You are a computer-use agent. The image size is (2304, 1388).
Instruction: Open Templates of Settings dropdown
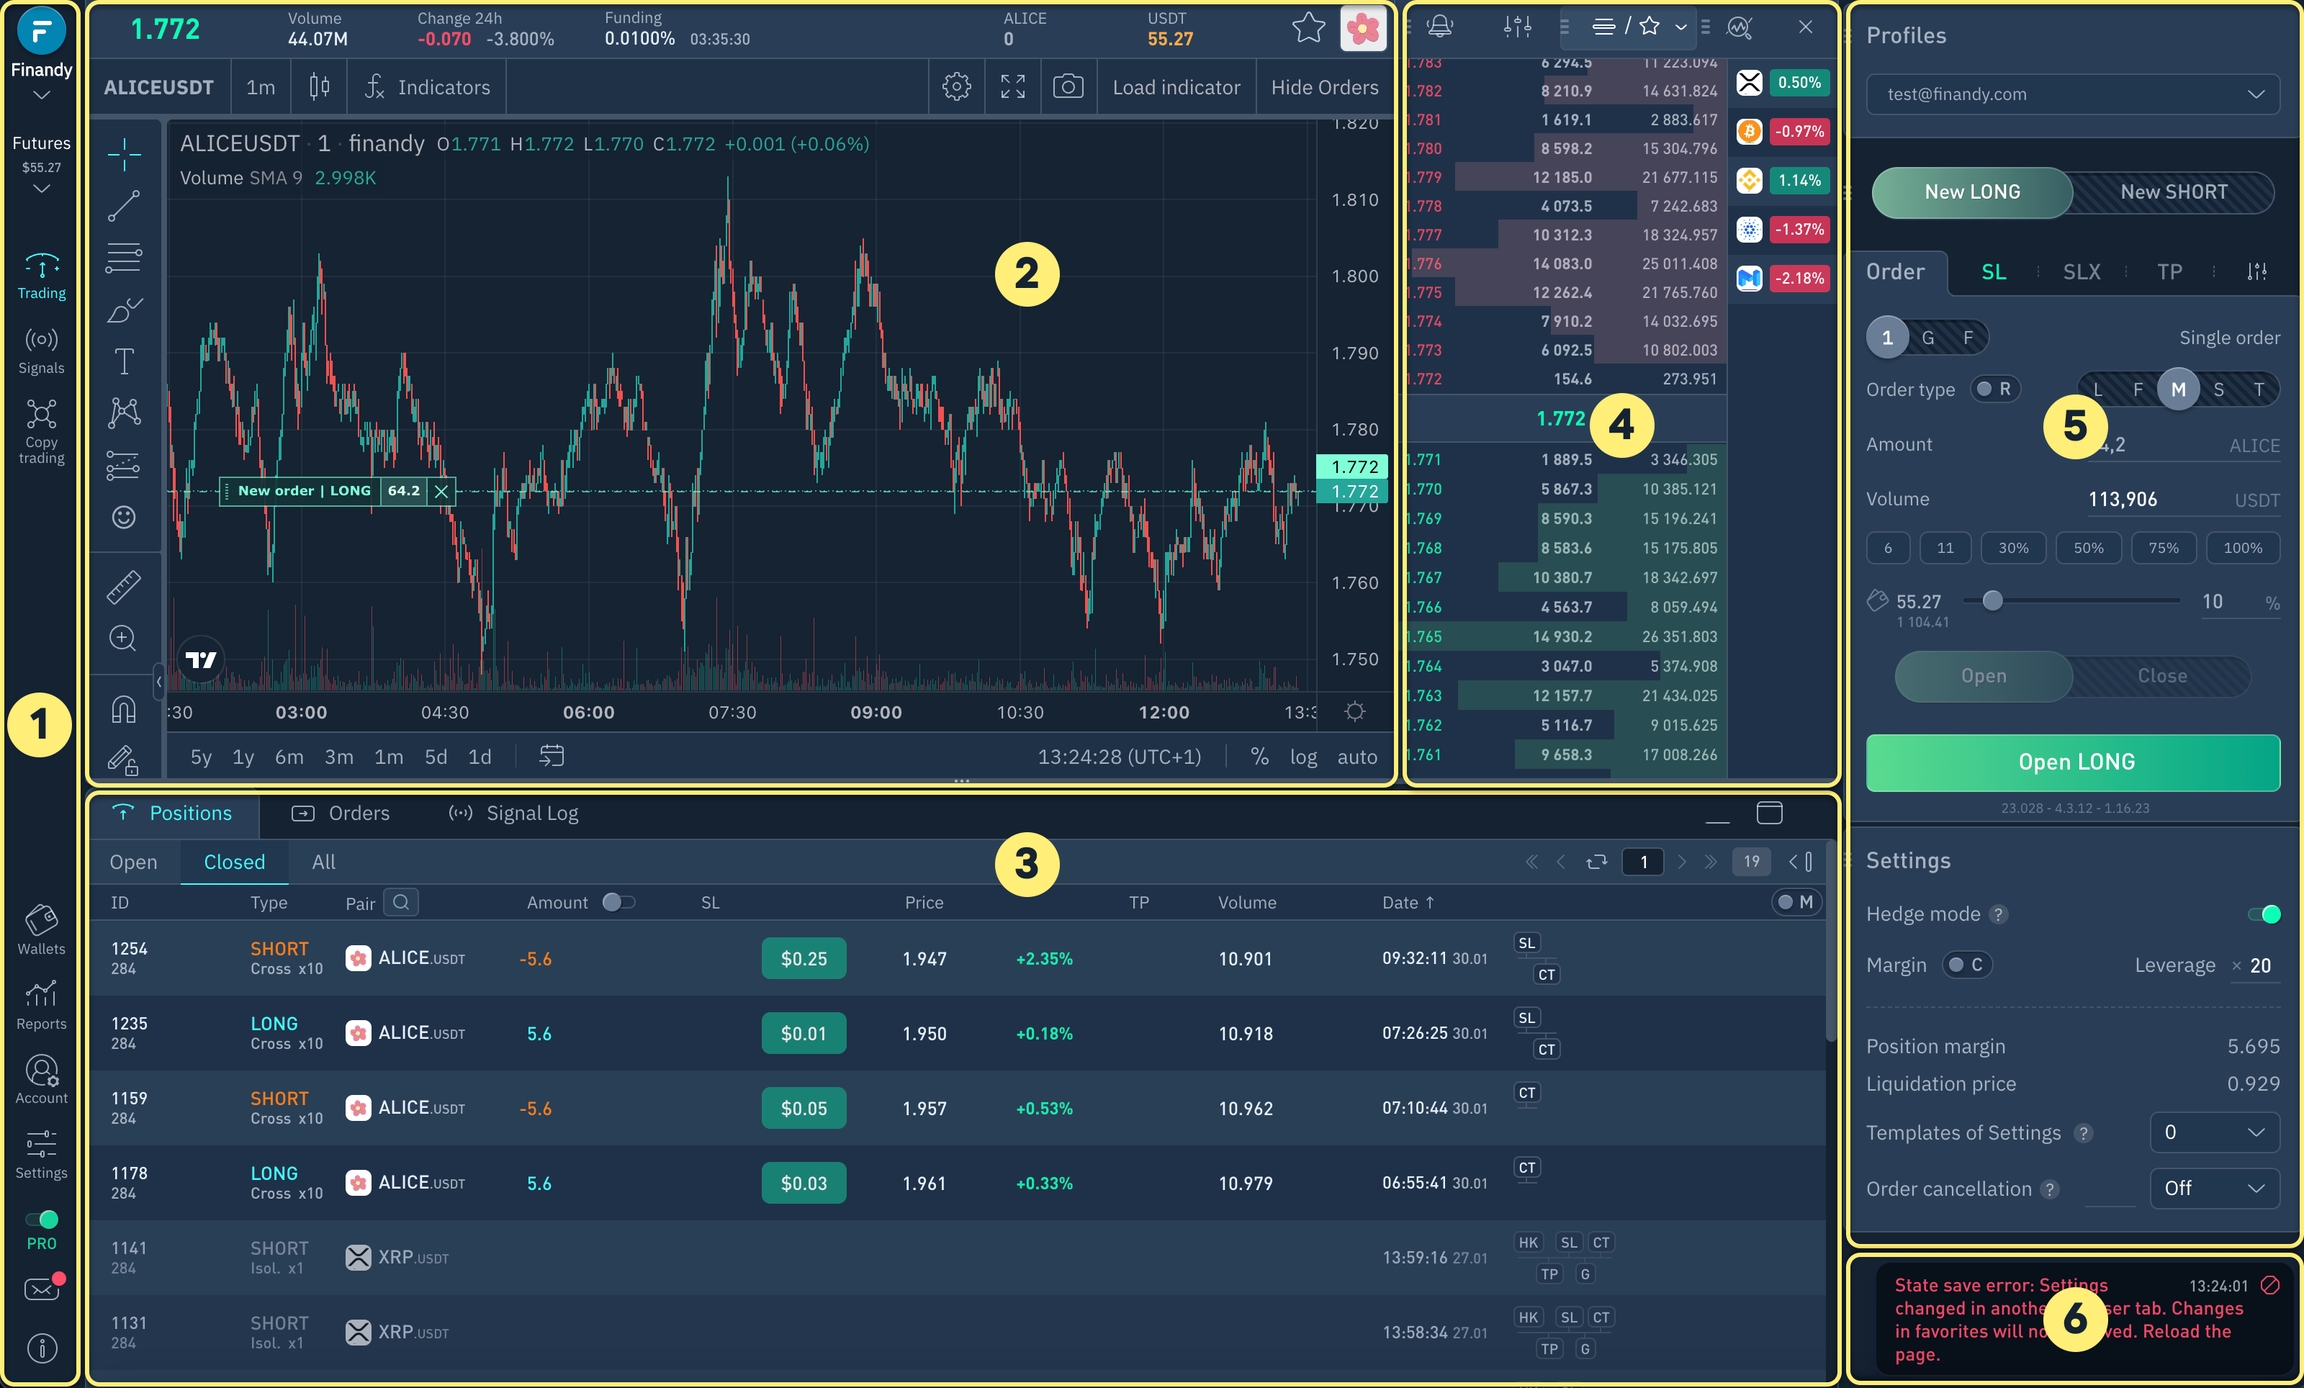[x=2215, y=1132]
